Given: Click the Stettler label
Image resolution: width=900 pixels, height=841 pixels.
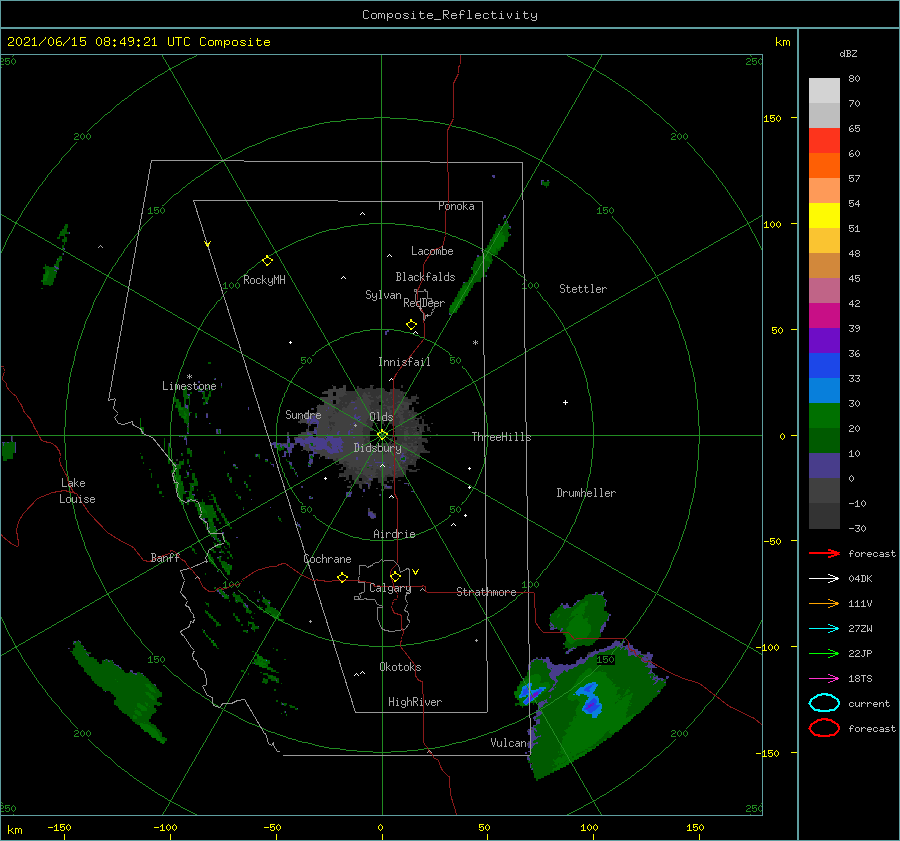Looking at the screenshot, I should pos(583,289).
